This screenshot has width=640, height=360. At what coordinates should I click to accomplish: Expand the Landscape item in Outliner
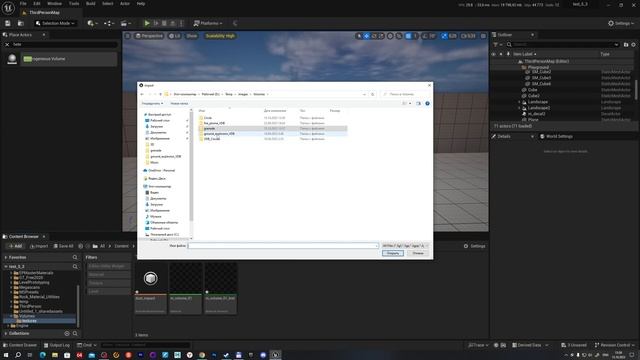(519, 102)
